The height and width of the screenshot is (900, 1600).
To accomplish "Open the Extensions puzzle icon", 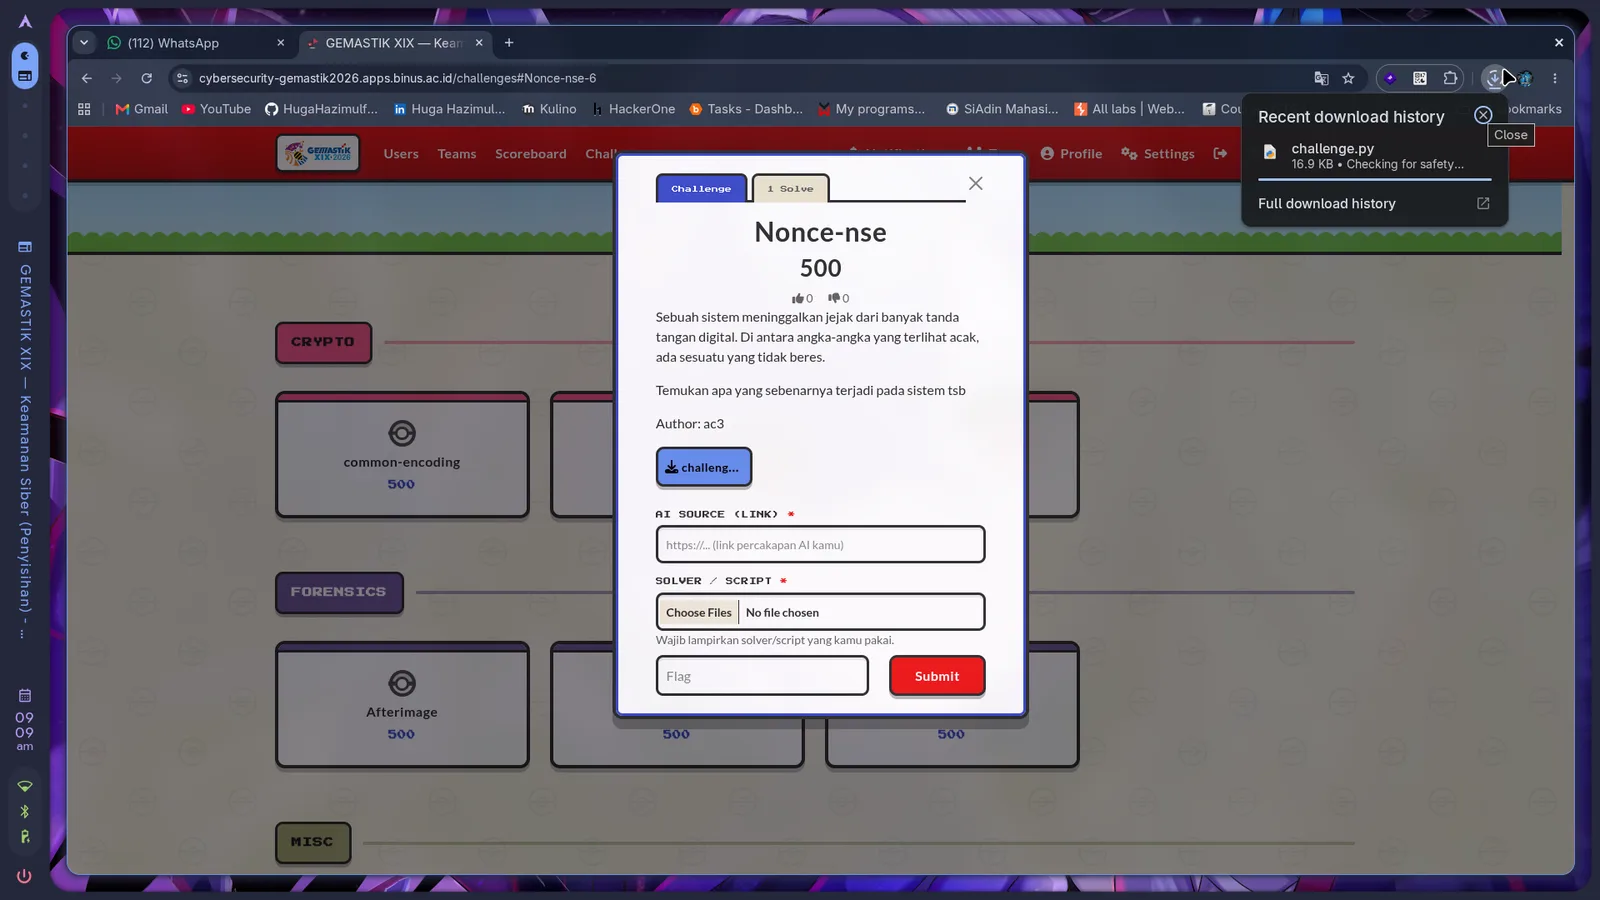I will (x=1450, y=78).
